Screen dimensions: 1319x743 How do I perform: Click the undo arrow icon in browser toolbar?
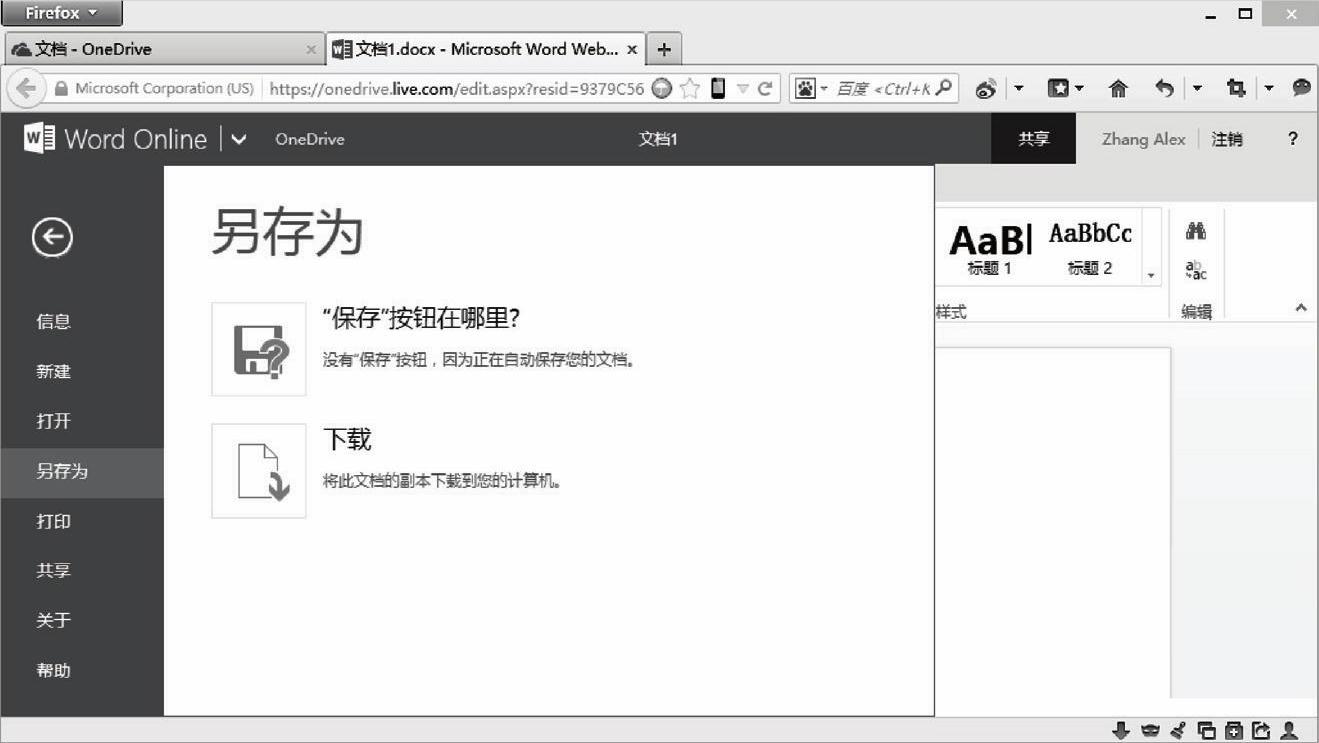pyautogui.click(x=1165, y=88)
